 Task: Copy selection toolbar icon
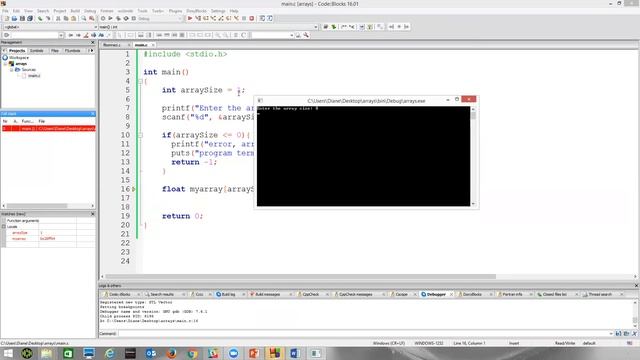coord(66,18)
